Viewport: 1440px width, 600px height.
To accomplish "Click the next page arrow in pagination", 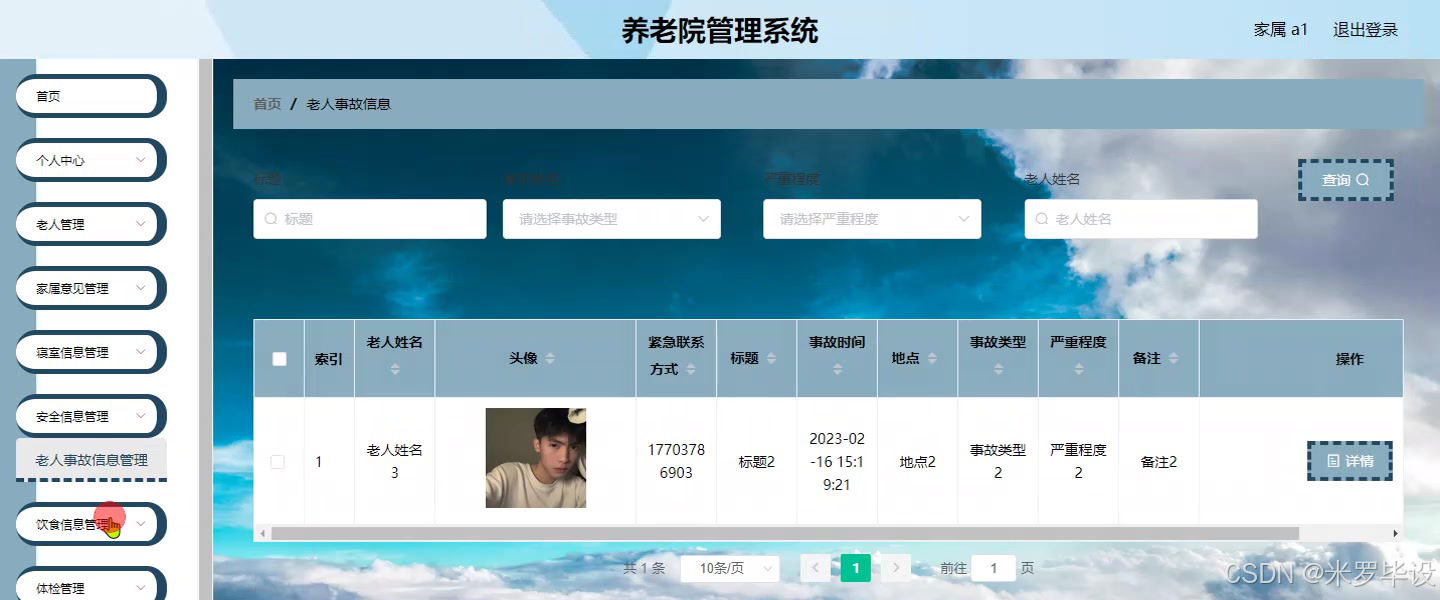I will click(895, 567).
